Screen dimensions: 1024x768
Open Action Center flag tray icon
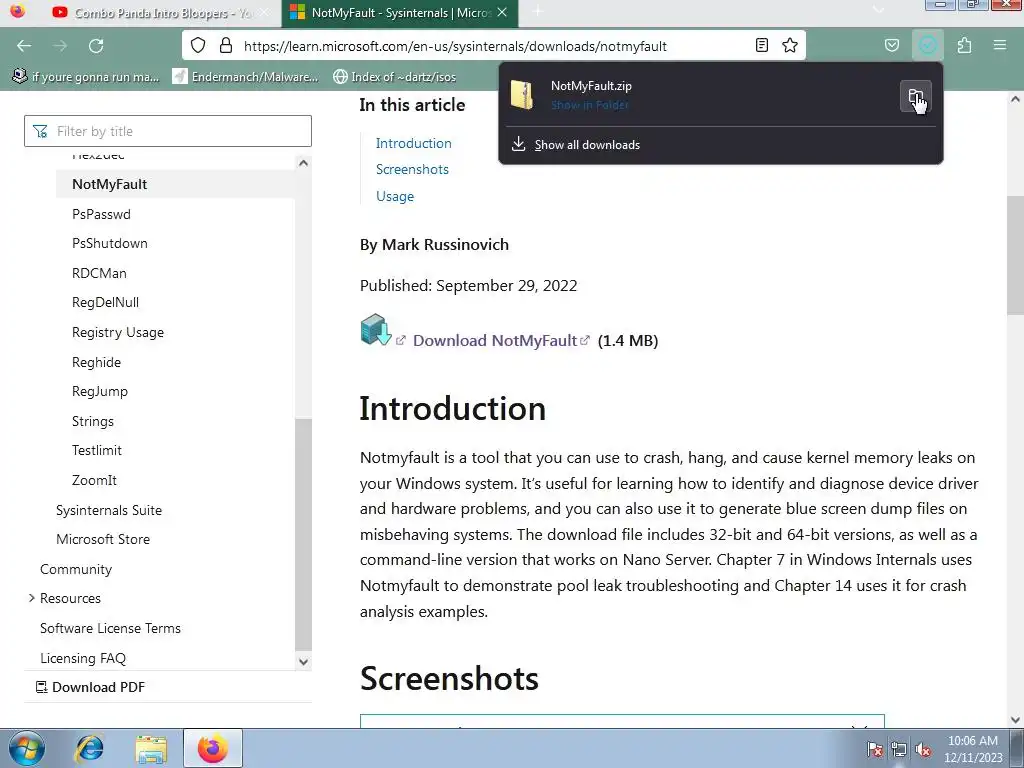[x=874, y=749]
